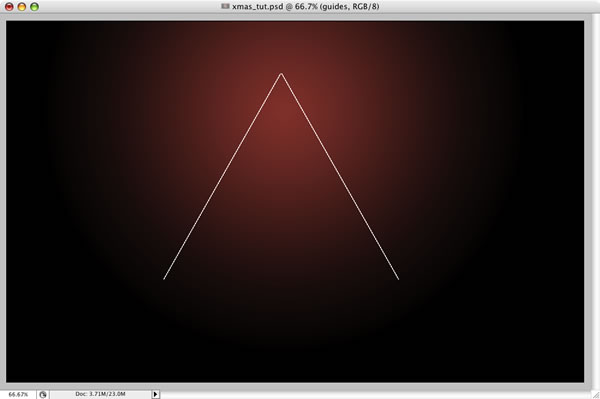Click the PSD document icon in title bar
600x399 pixels.
(x=225, y=6)
